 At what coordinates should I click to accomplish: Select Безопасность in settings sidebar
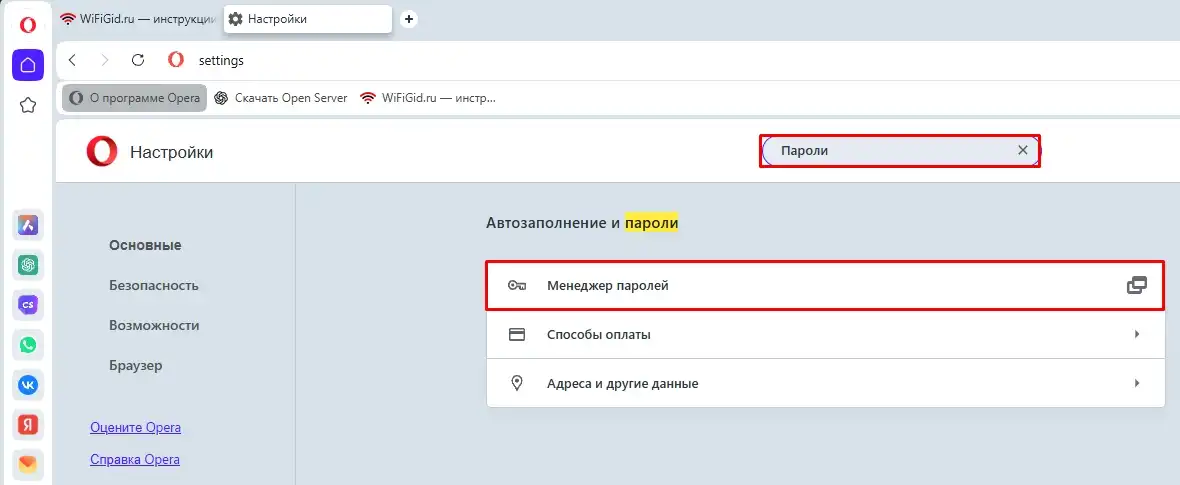tap(154, 285)
